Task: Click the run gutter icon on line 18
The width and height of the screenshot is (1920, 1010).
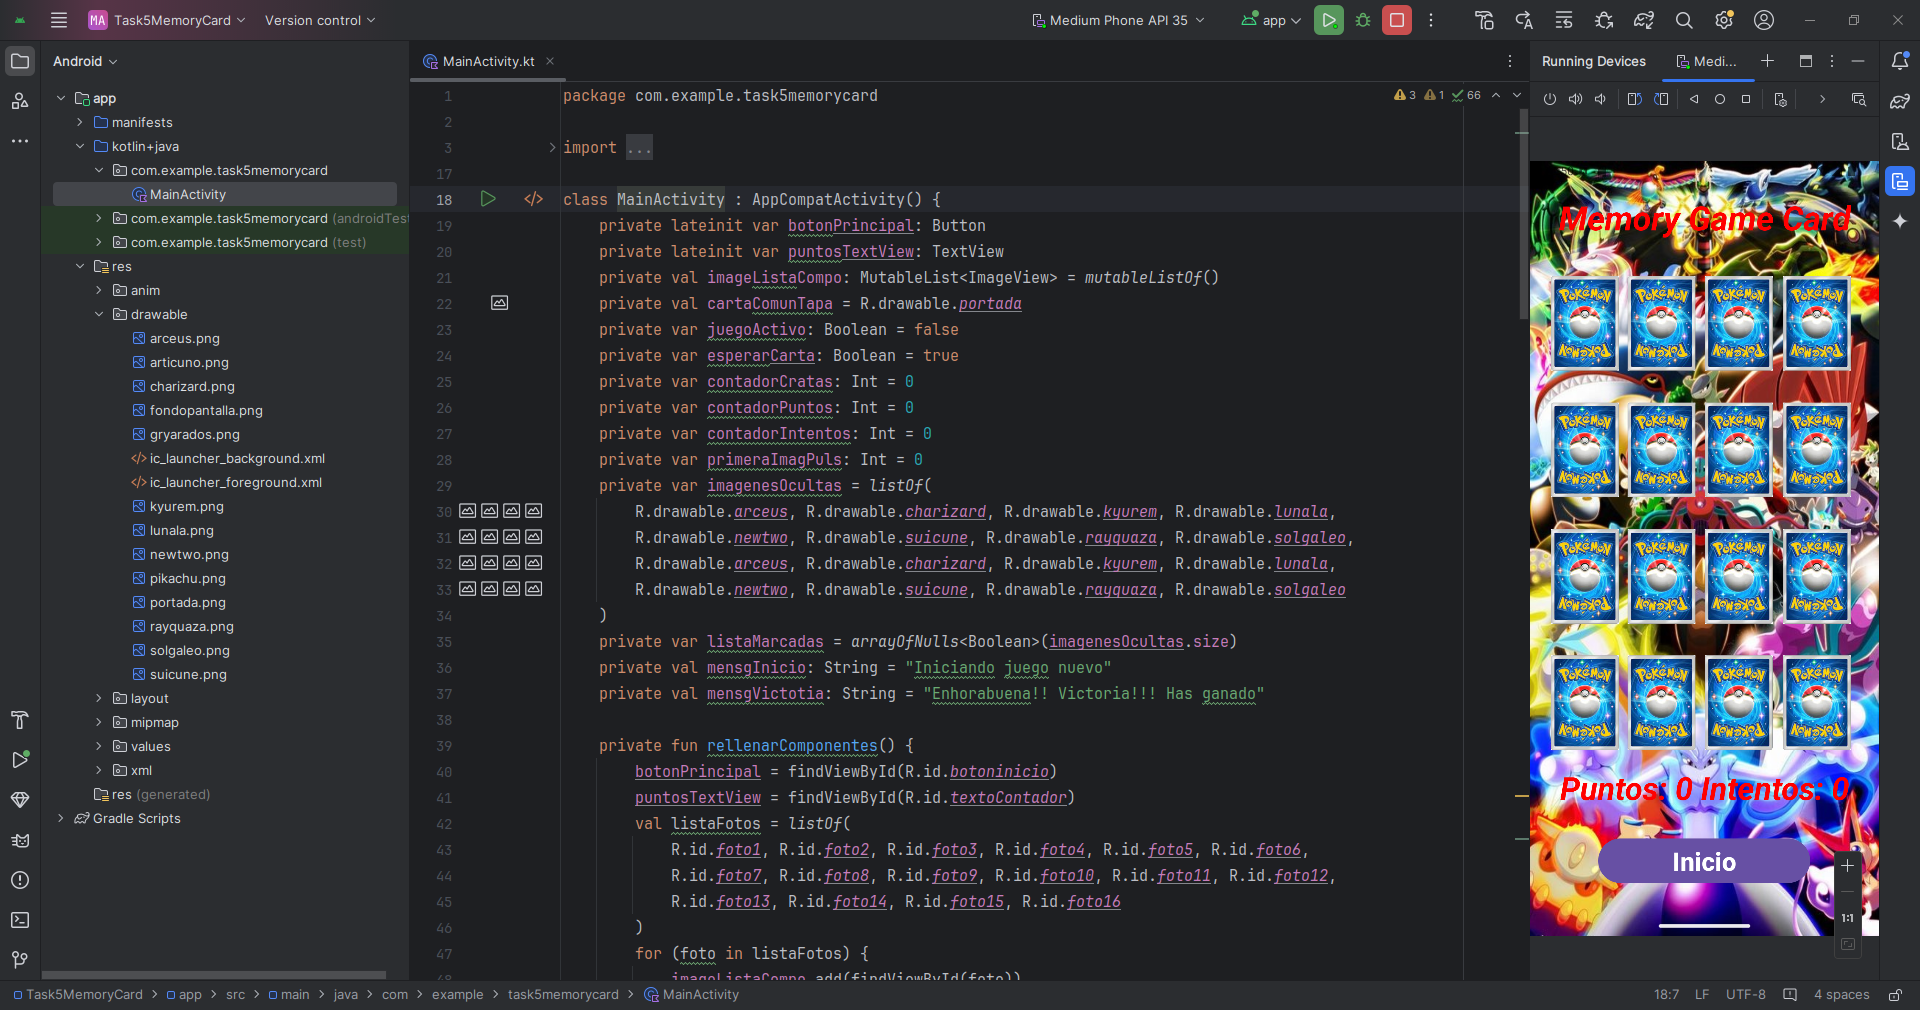Action: (x=488, y=199)
